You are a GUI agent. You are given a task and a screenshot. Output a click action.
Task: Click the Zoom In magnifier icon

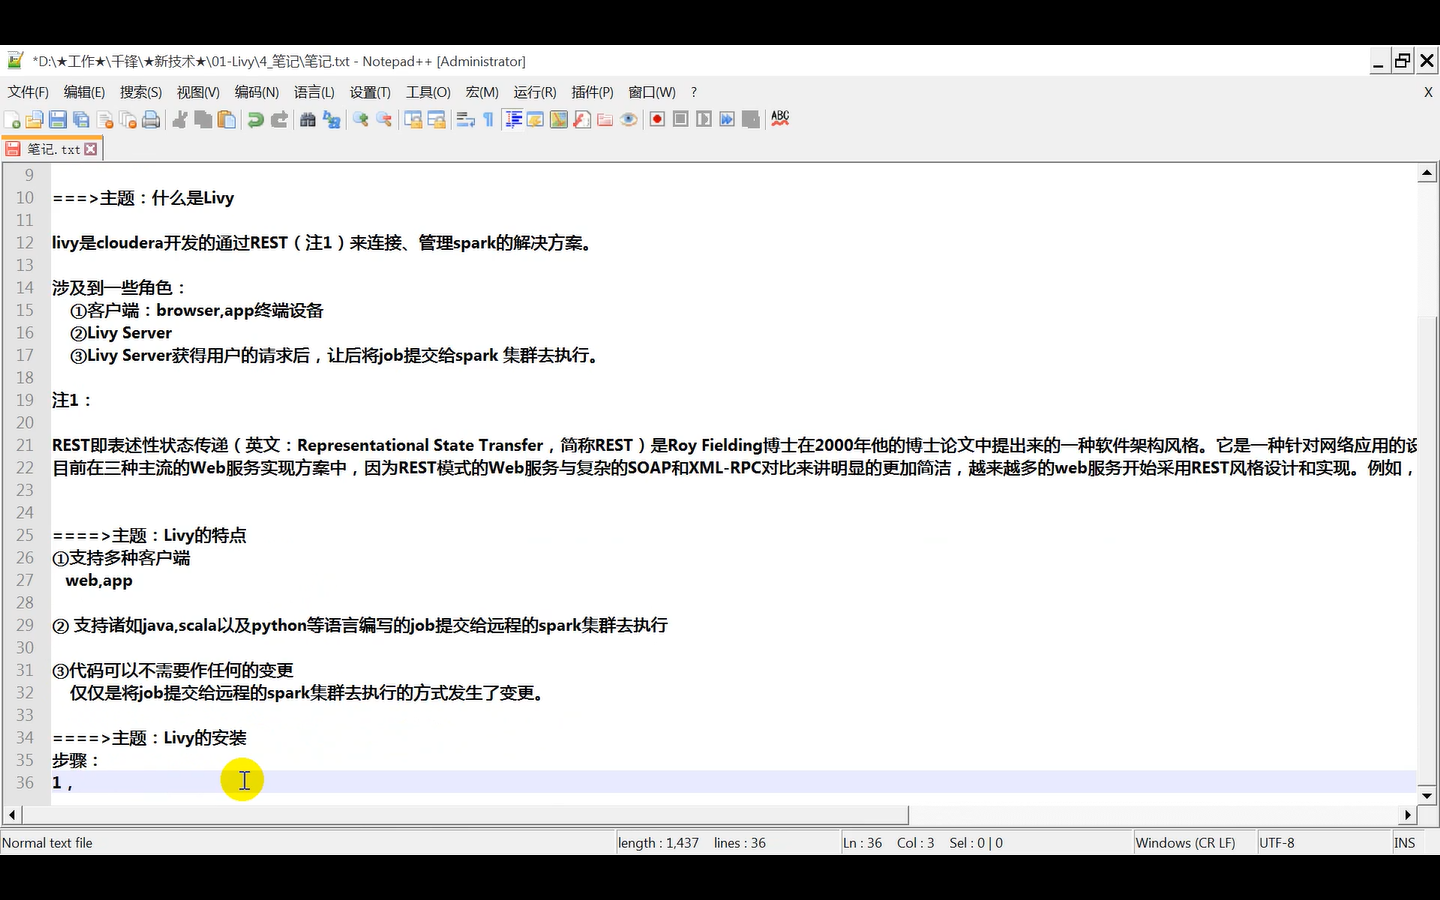pos(361,119)
